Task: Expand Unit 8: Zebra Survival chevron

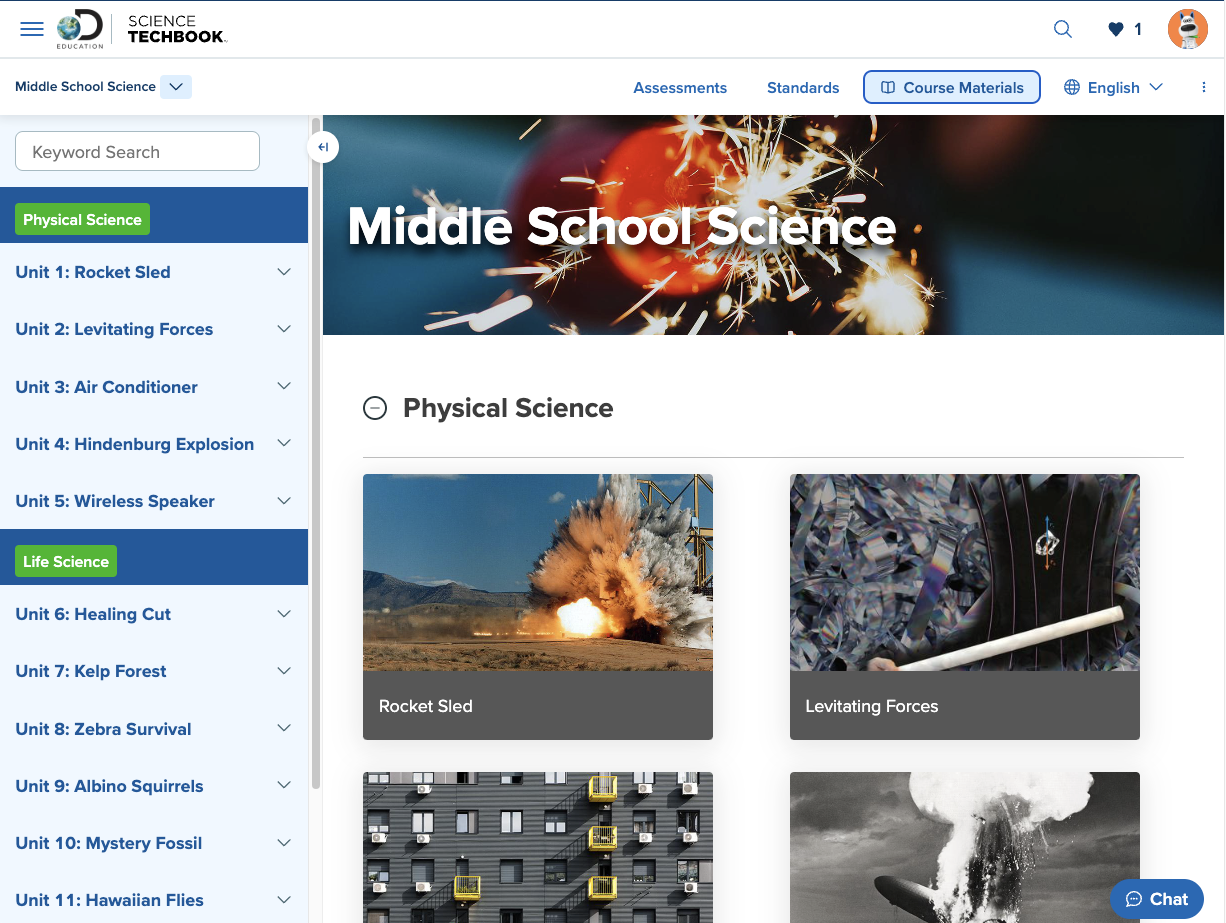Action: click(x=284, y=729)
